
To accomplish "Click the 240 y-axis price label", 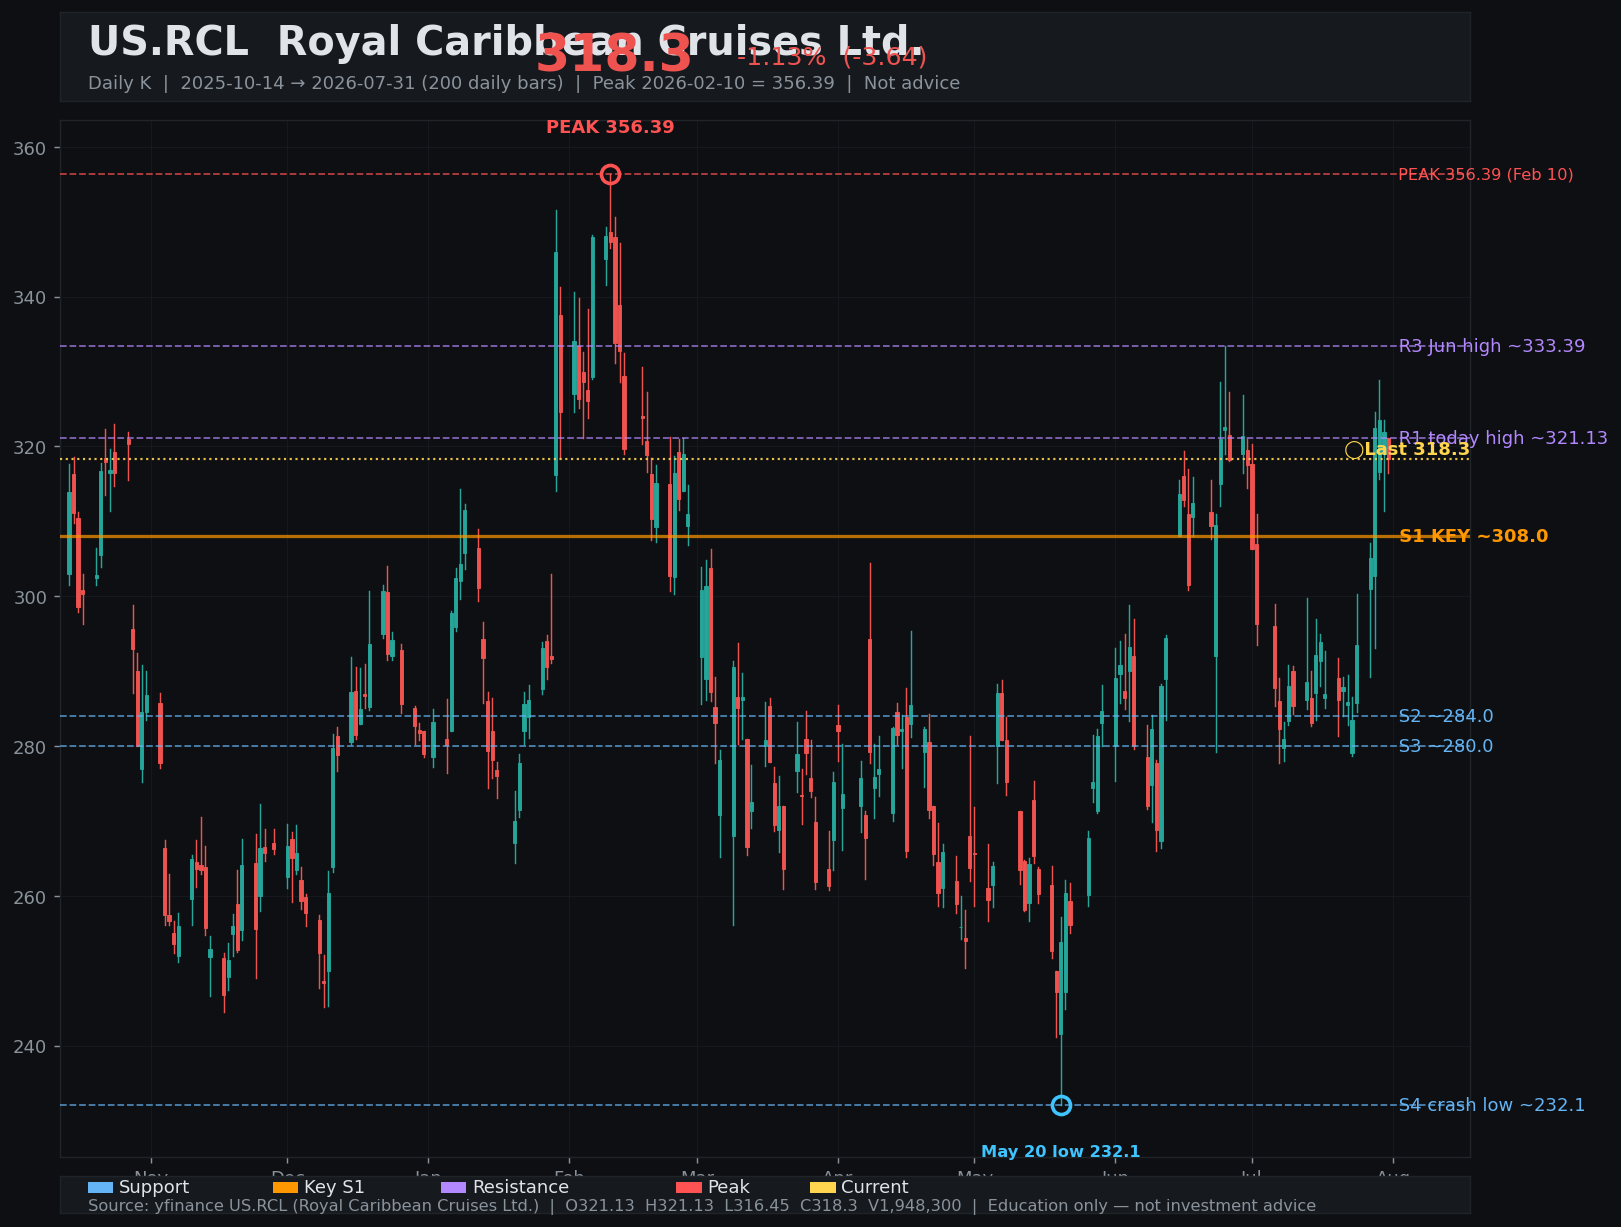I will tap(31, 1047).
